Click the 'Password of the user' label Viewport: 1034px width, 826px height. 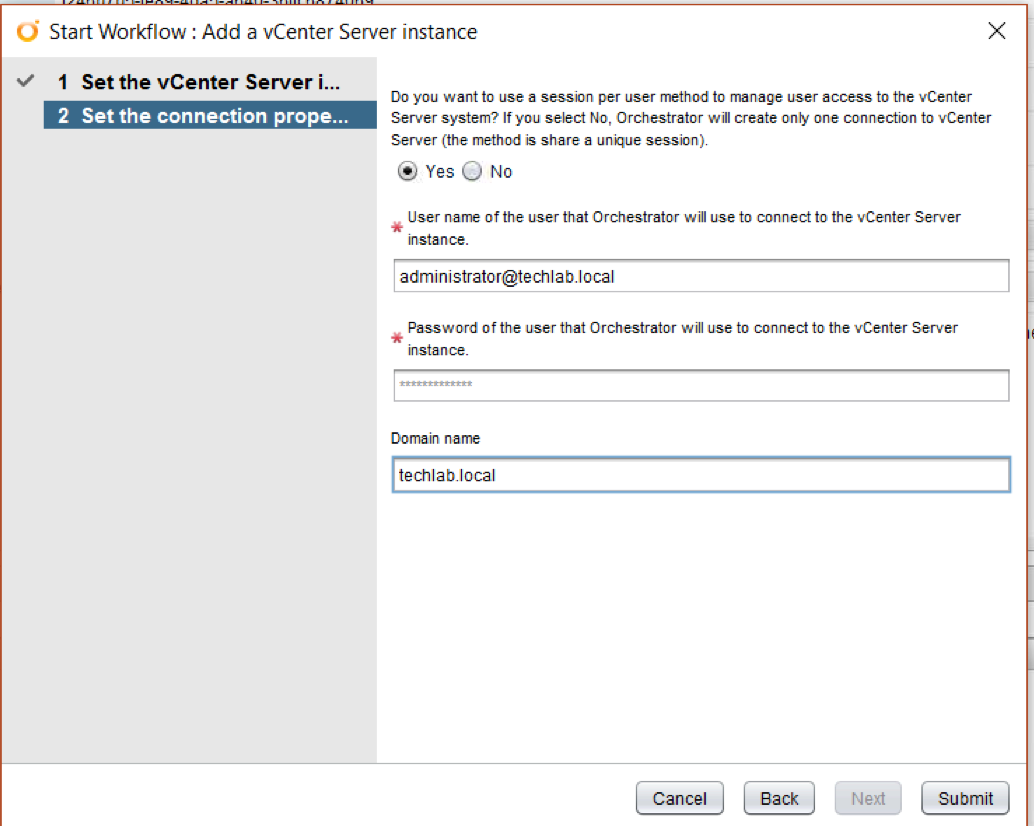point(683,339)
